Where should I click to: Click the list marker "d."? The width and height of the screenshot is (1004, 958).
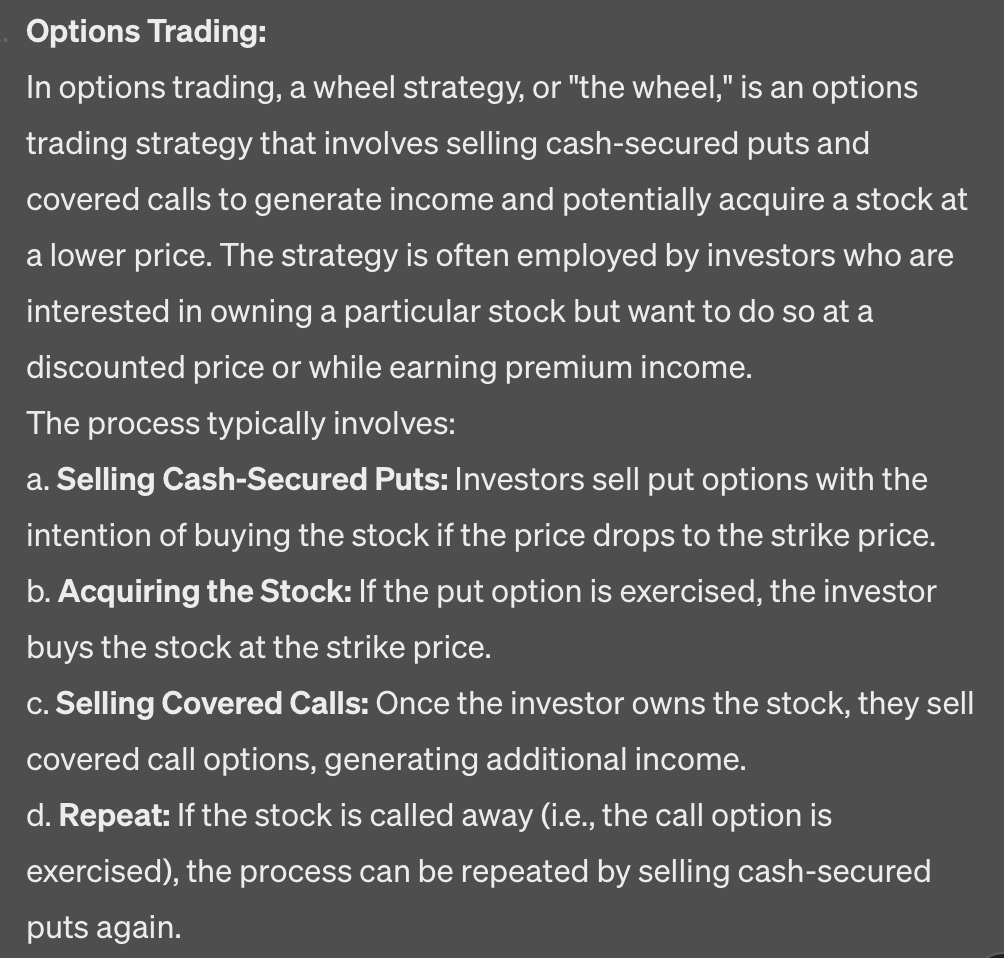[x=40, y=815]
